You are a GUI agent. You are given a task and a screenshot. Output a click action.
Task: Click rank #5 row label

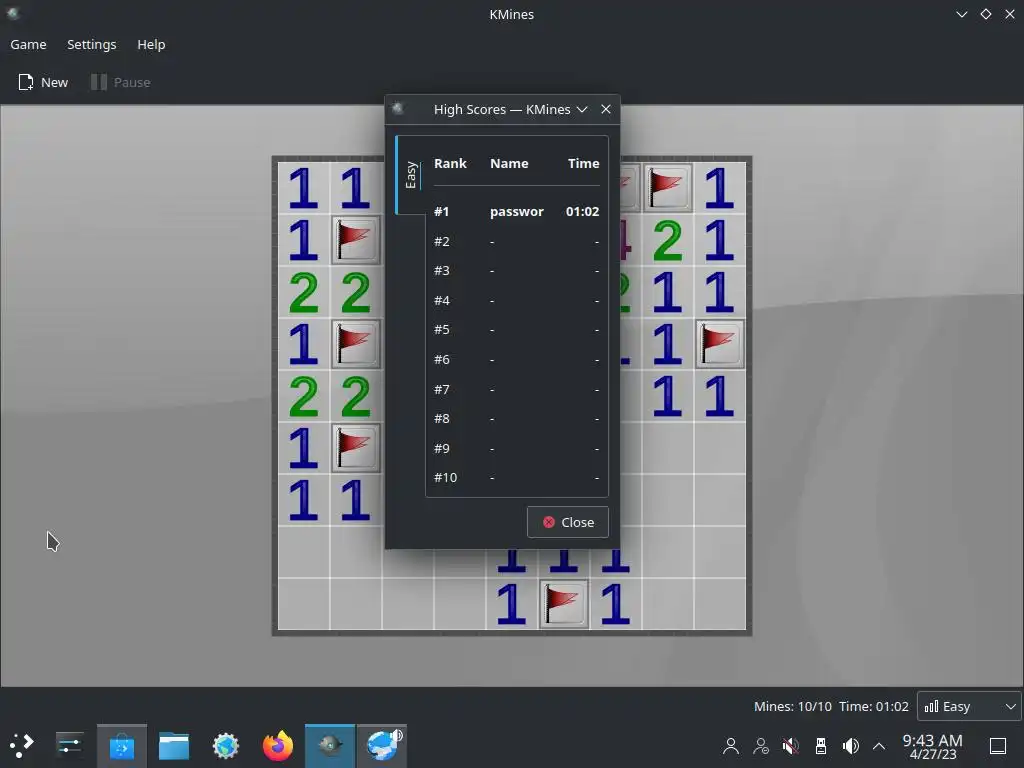tap(441, 330)
